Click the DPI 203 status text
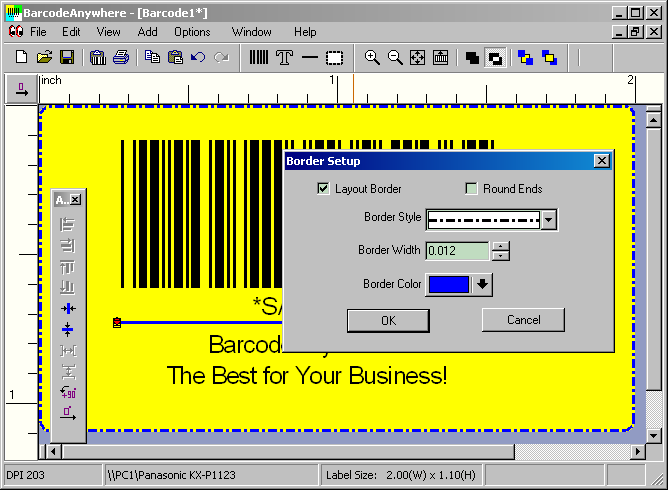 tap(25, 475)
